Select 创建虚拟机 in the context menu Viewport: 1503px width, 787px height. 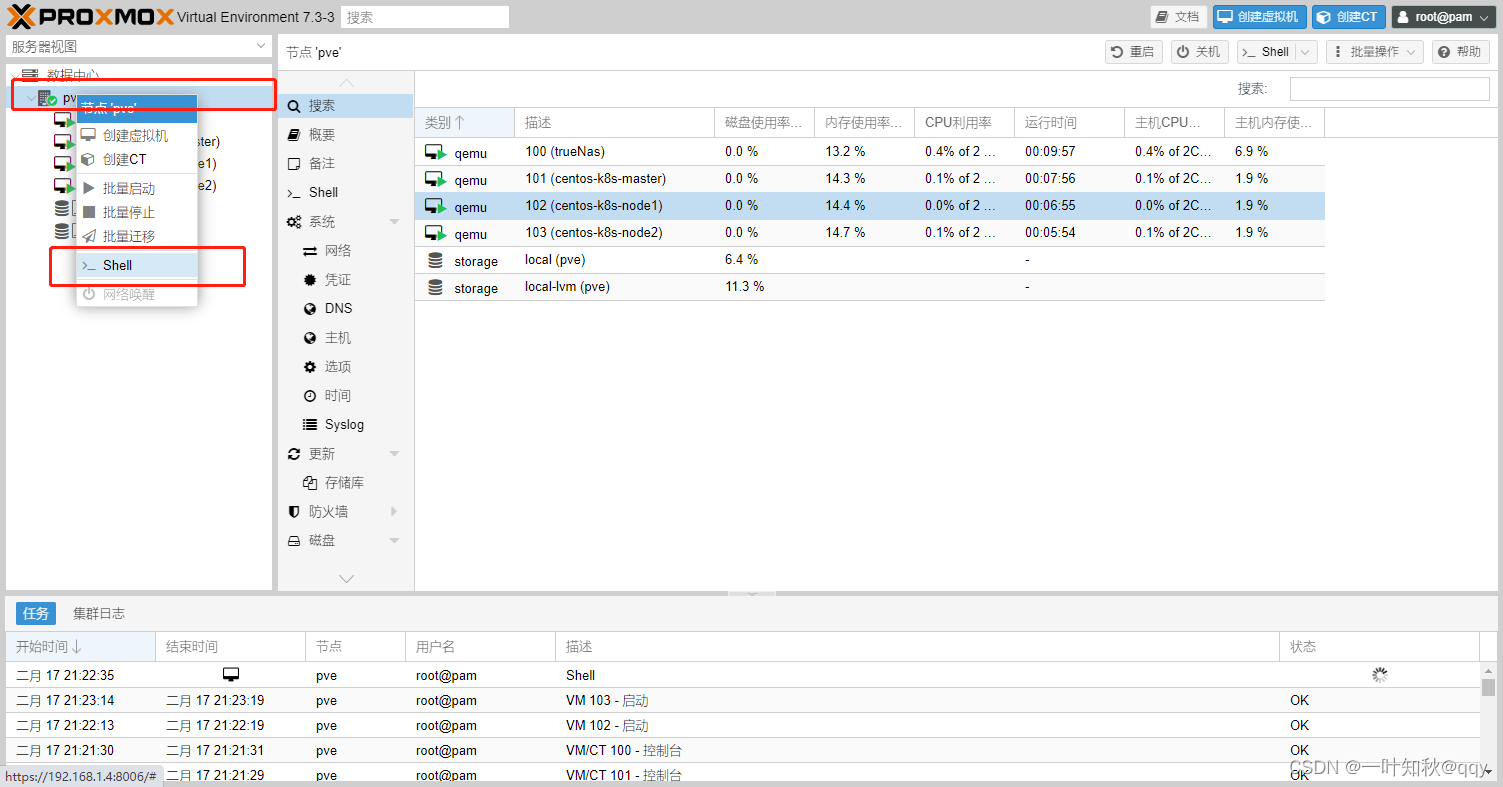pyautogui.click(x=136, y=135)
